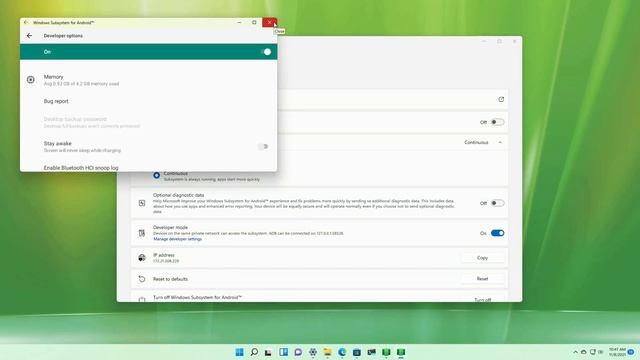The height and width of the screenshot is (360, 640).
Task: Expand the Continuous dropdown in the settings window
Action: pyautogui.click(x=483, y=142)
